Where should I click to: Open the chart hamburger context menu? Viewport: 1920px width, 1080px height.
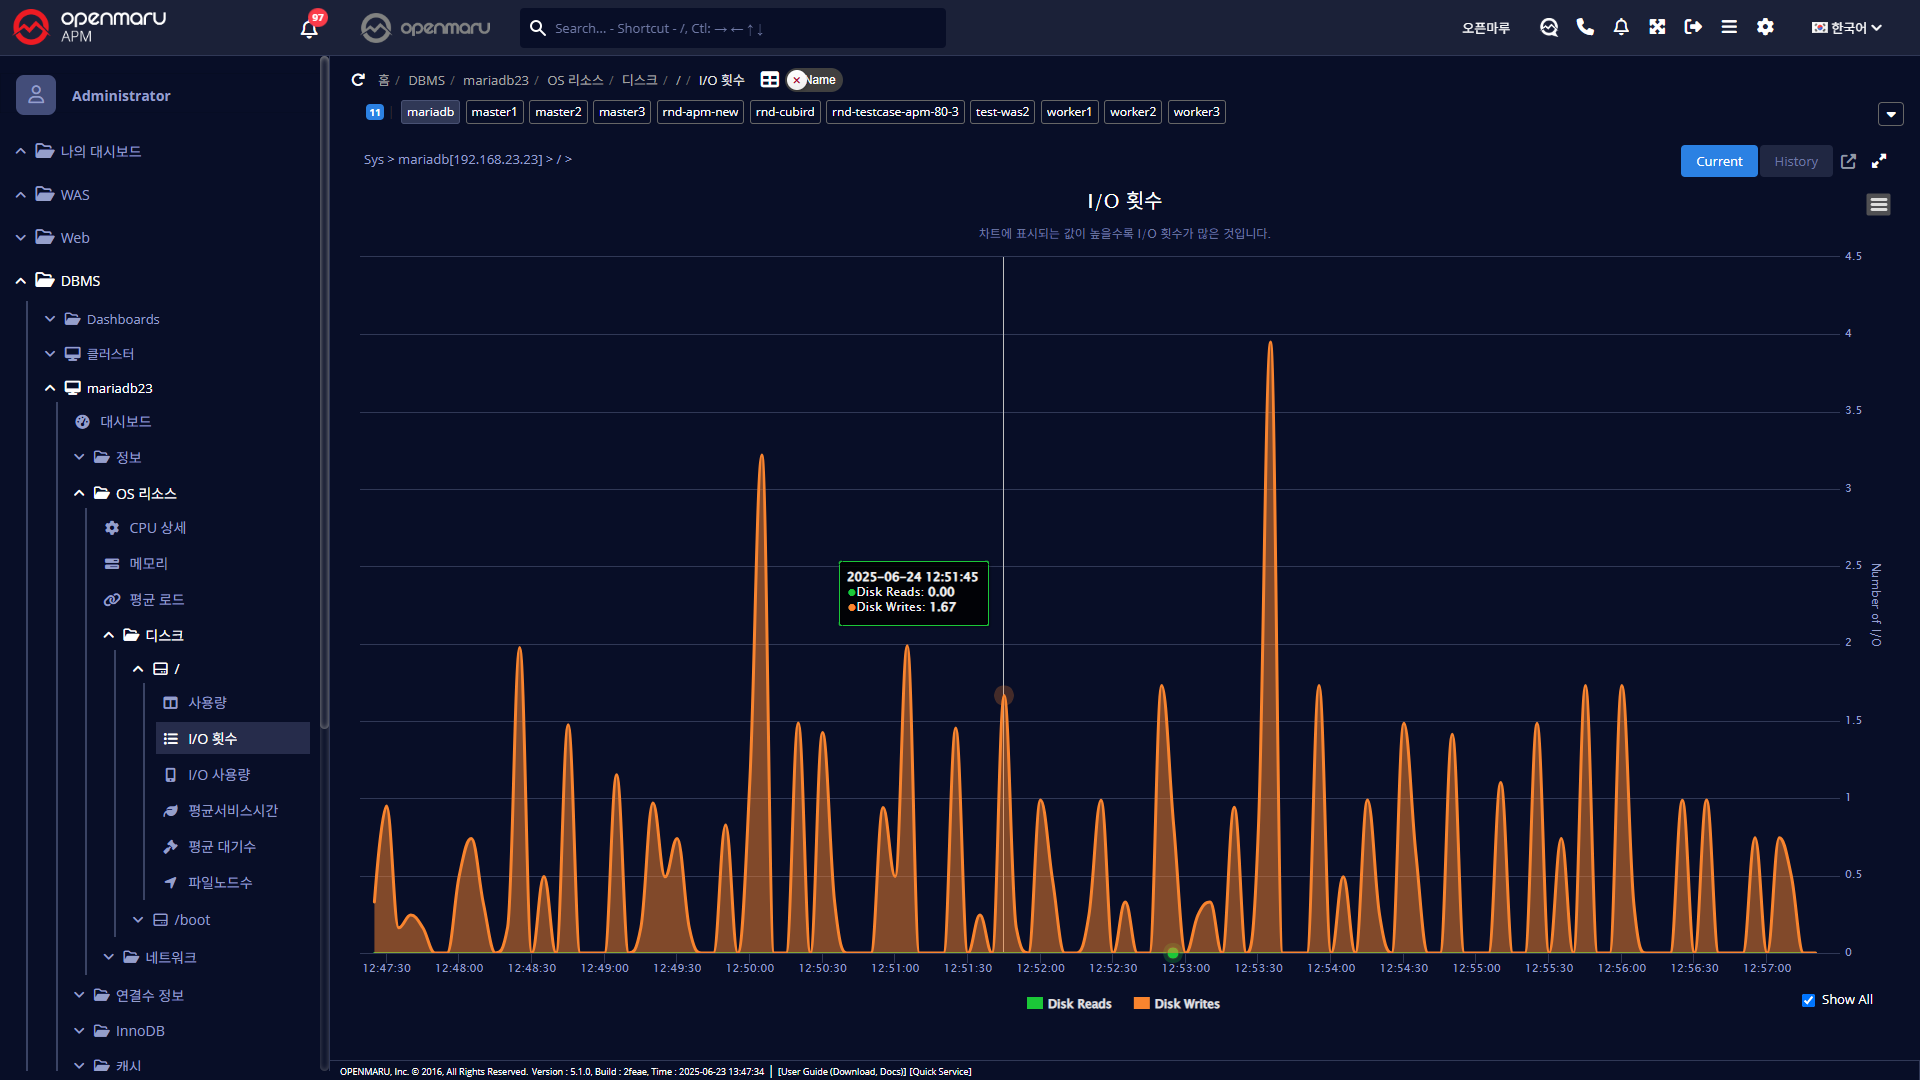point(1878,205)
